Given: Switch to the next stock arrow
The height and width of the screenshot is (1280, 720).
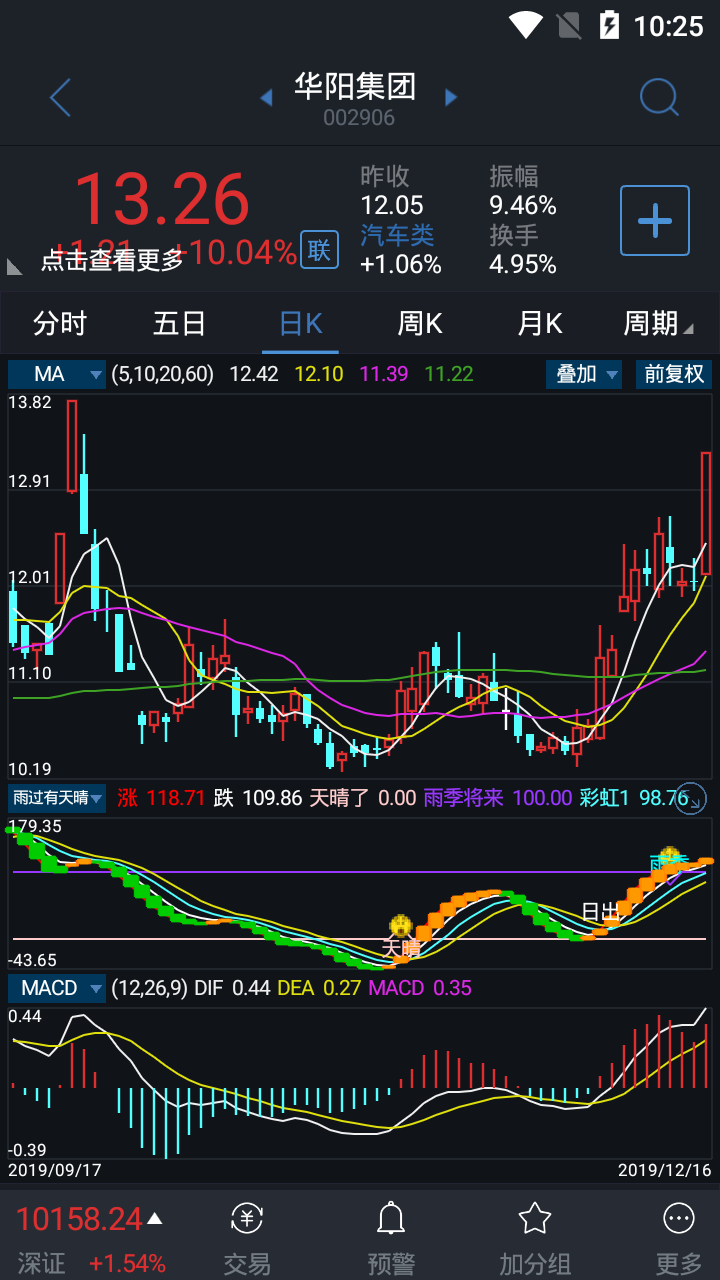Looking at the screenshot, I should [451, 97].
